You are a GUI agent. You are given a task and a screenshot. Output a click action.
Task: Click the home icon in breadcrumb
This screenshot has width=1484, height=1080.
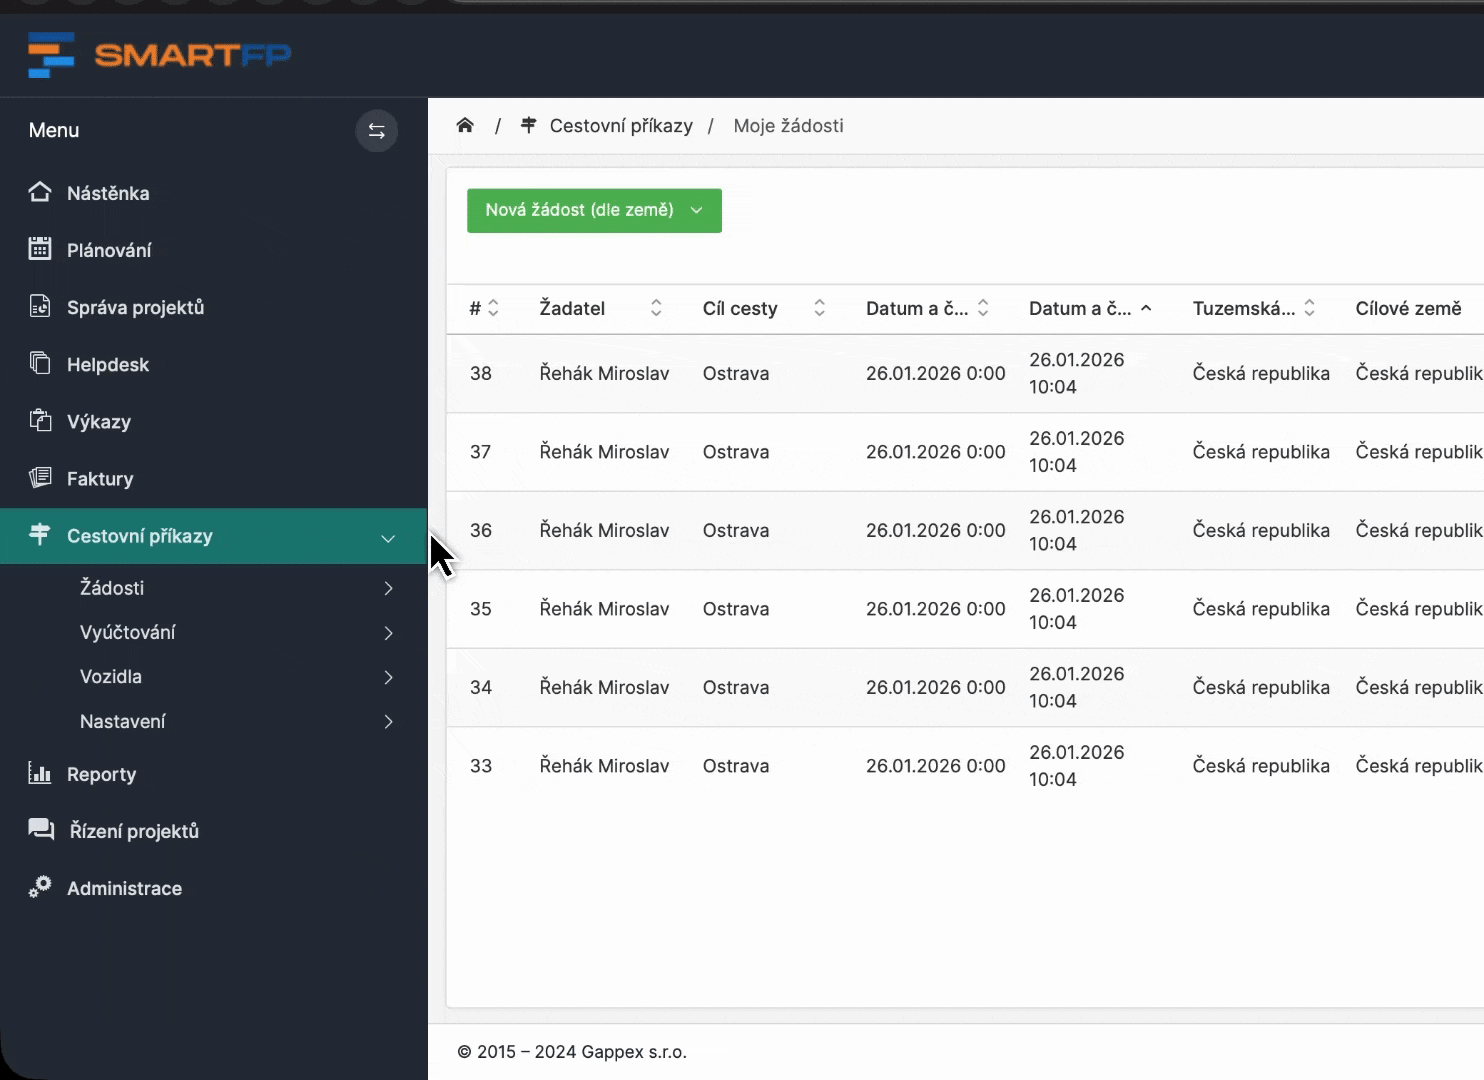[x=465, y=126]
